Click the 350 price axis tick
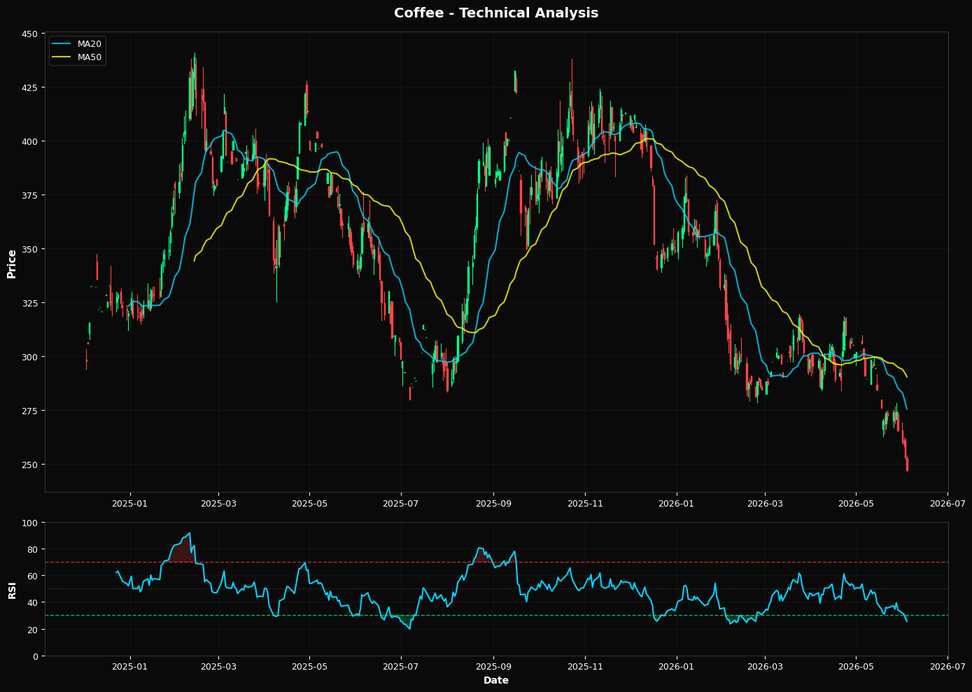The height and width of the screenshot is (692, 972). pos(30,249)
